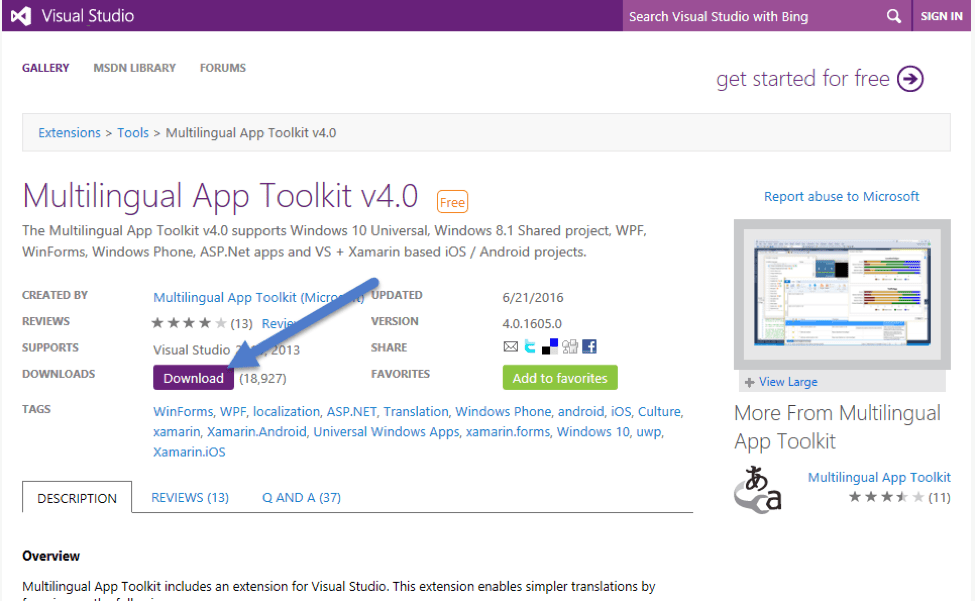The width and height of the screenshot is (975, 601).
Task: Share on Twitter using bird icon
Action: tap(530, 347)
